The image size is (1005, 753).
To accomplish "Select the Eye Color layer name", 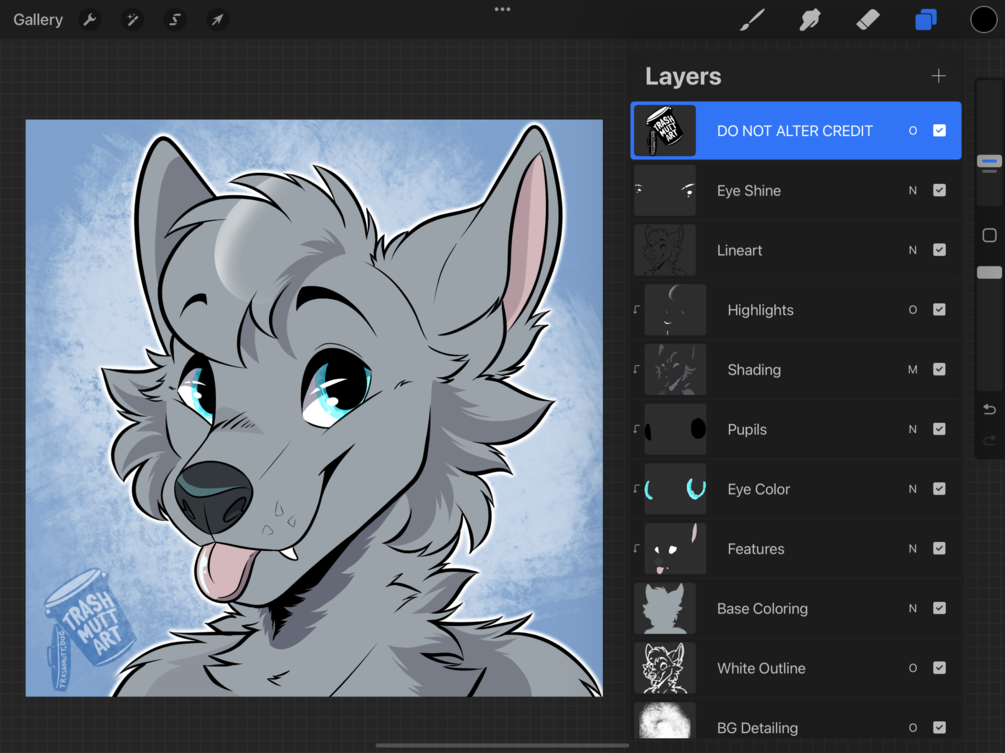I will point(758,489).
